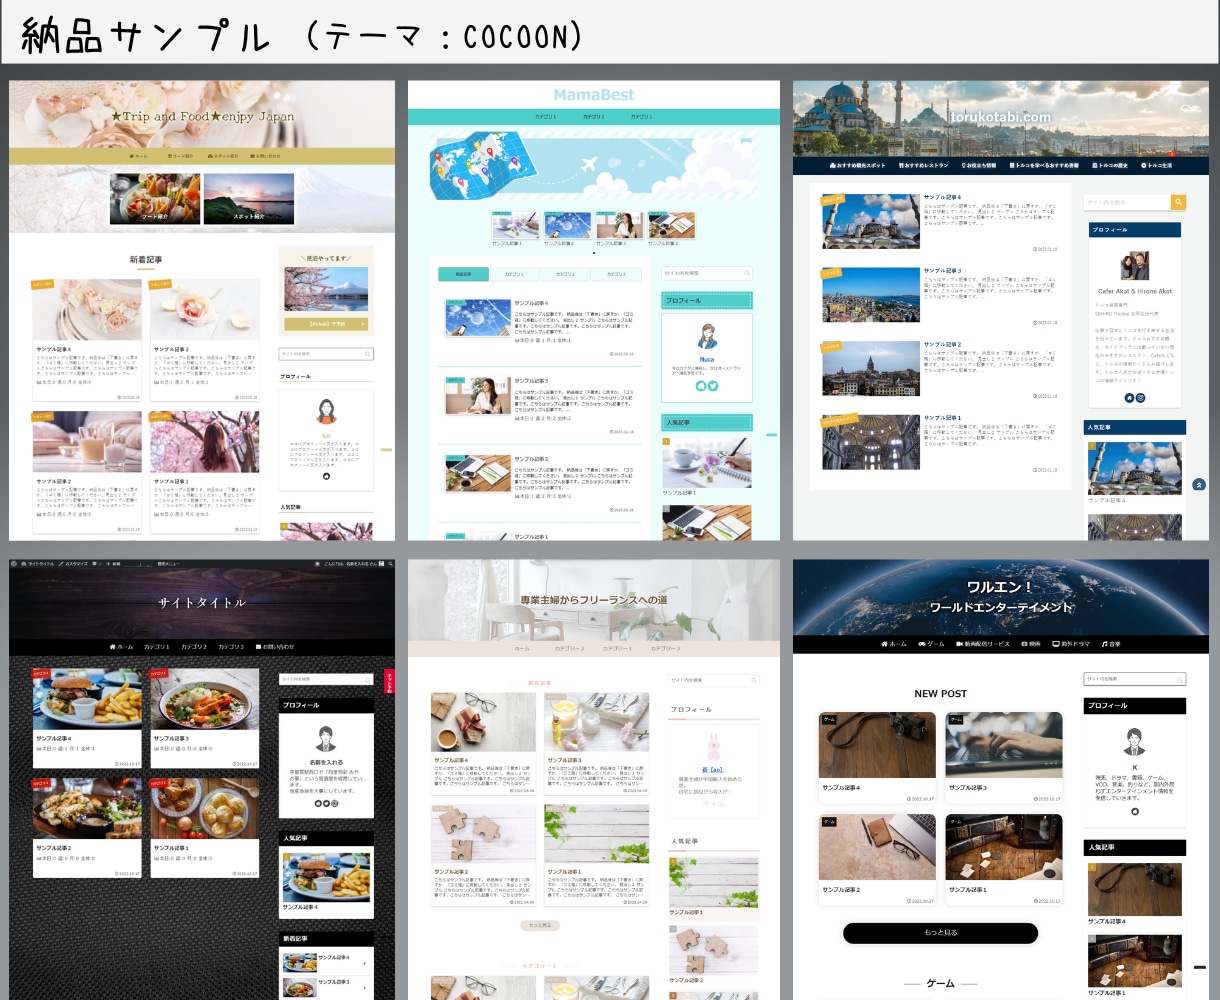Click the search field on the ワルエン! site
1220x1000 pixels.
(1134, 679)
